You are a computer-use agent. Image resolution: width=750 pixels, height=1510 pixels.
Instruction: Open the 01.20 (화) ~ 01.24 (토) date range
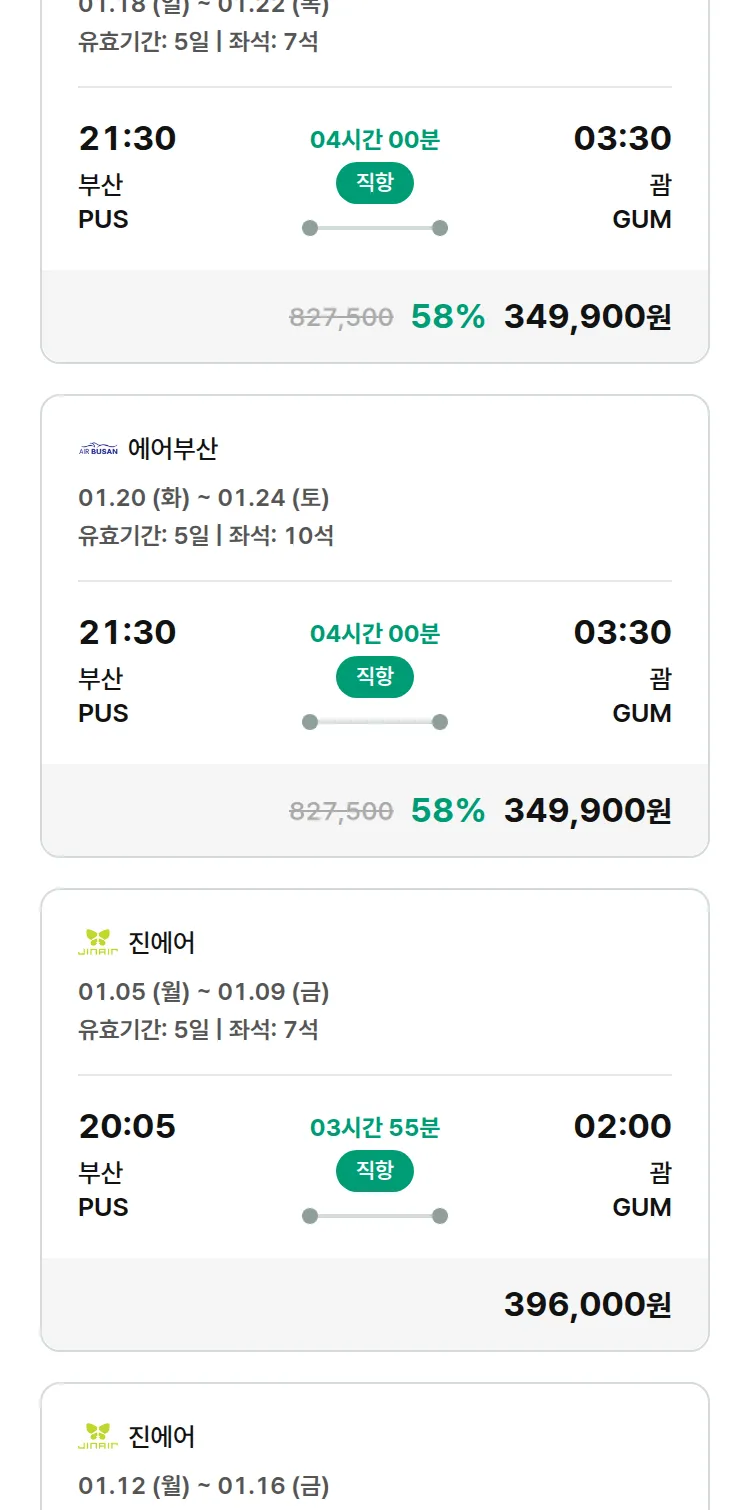click(x=204, y=498)
